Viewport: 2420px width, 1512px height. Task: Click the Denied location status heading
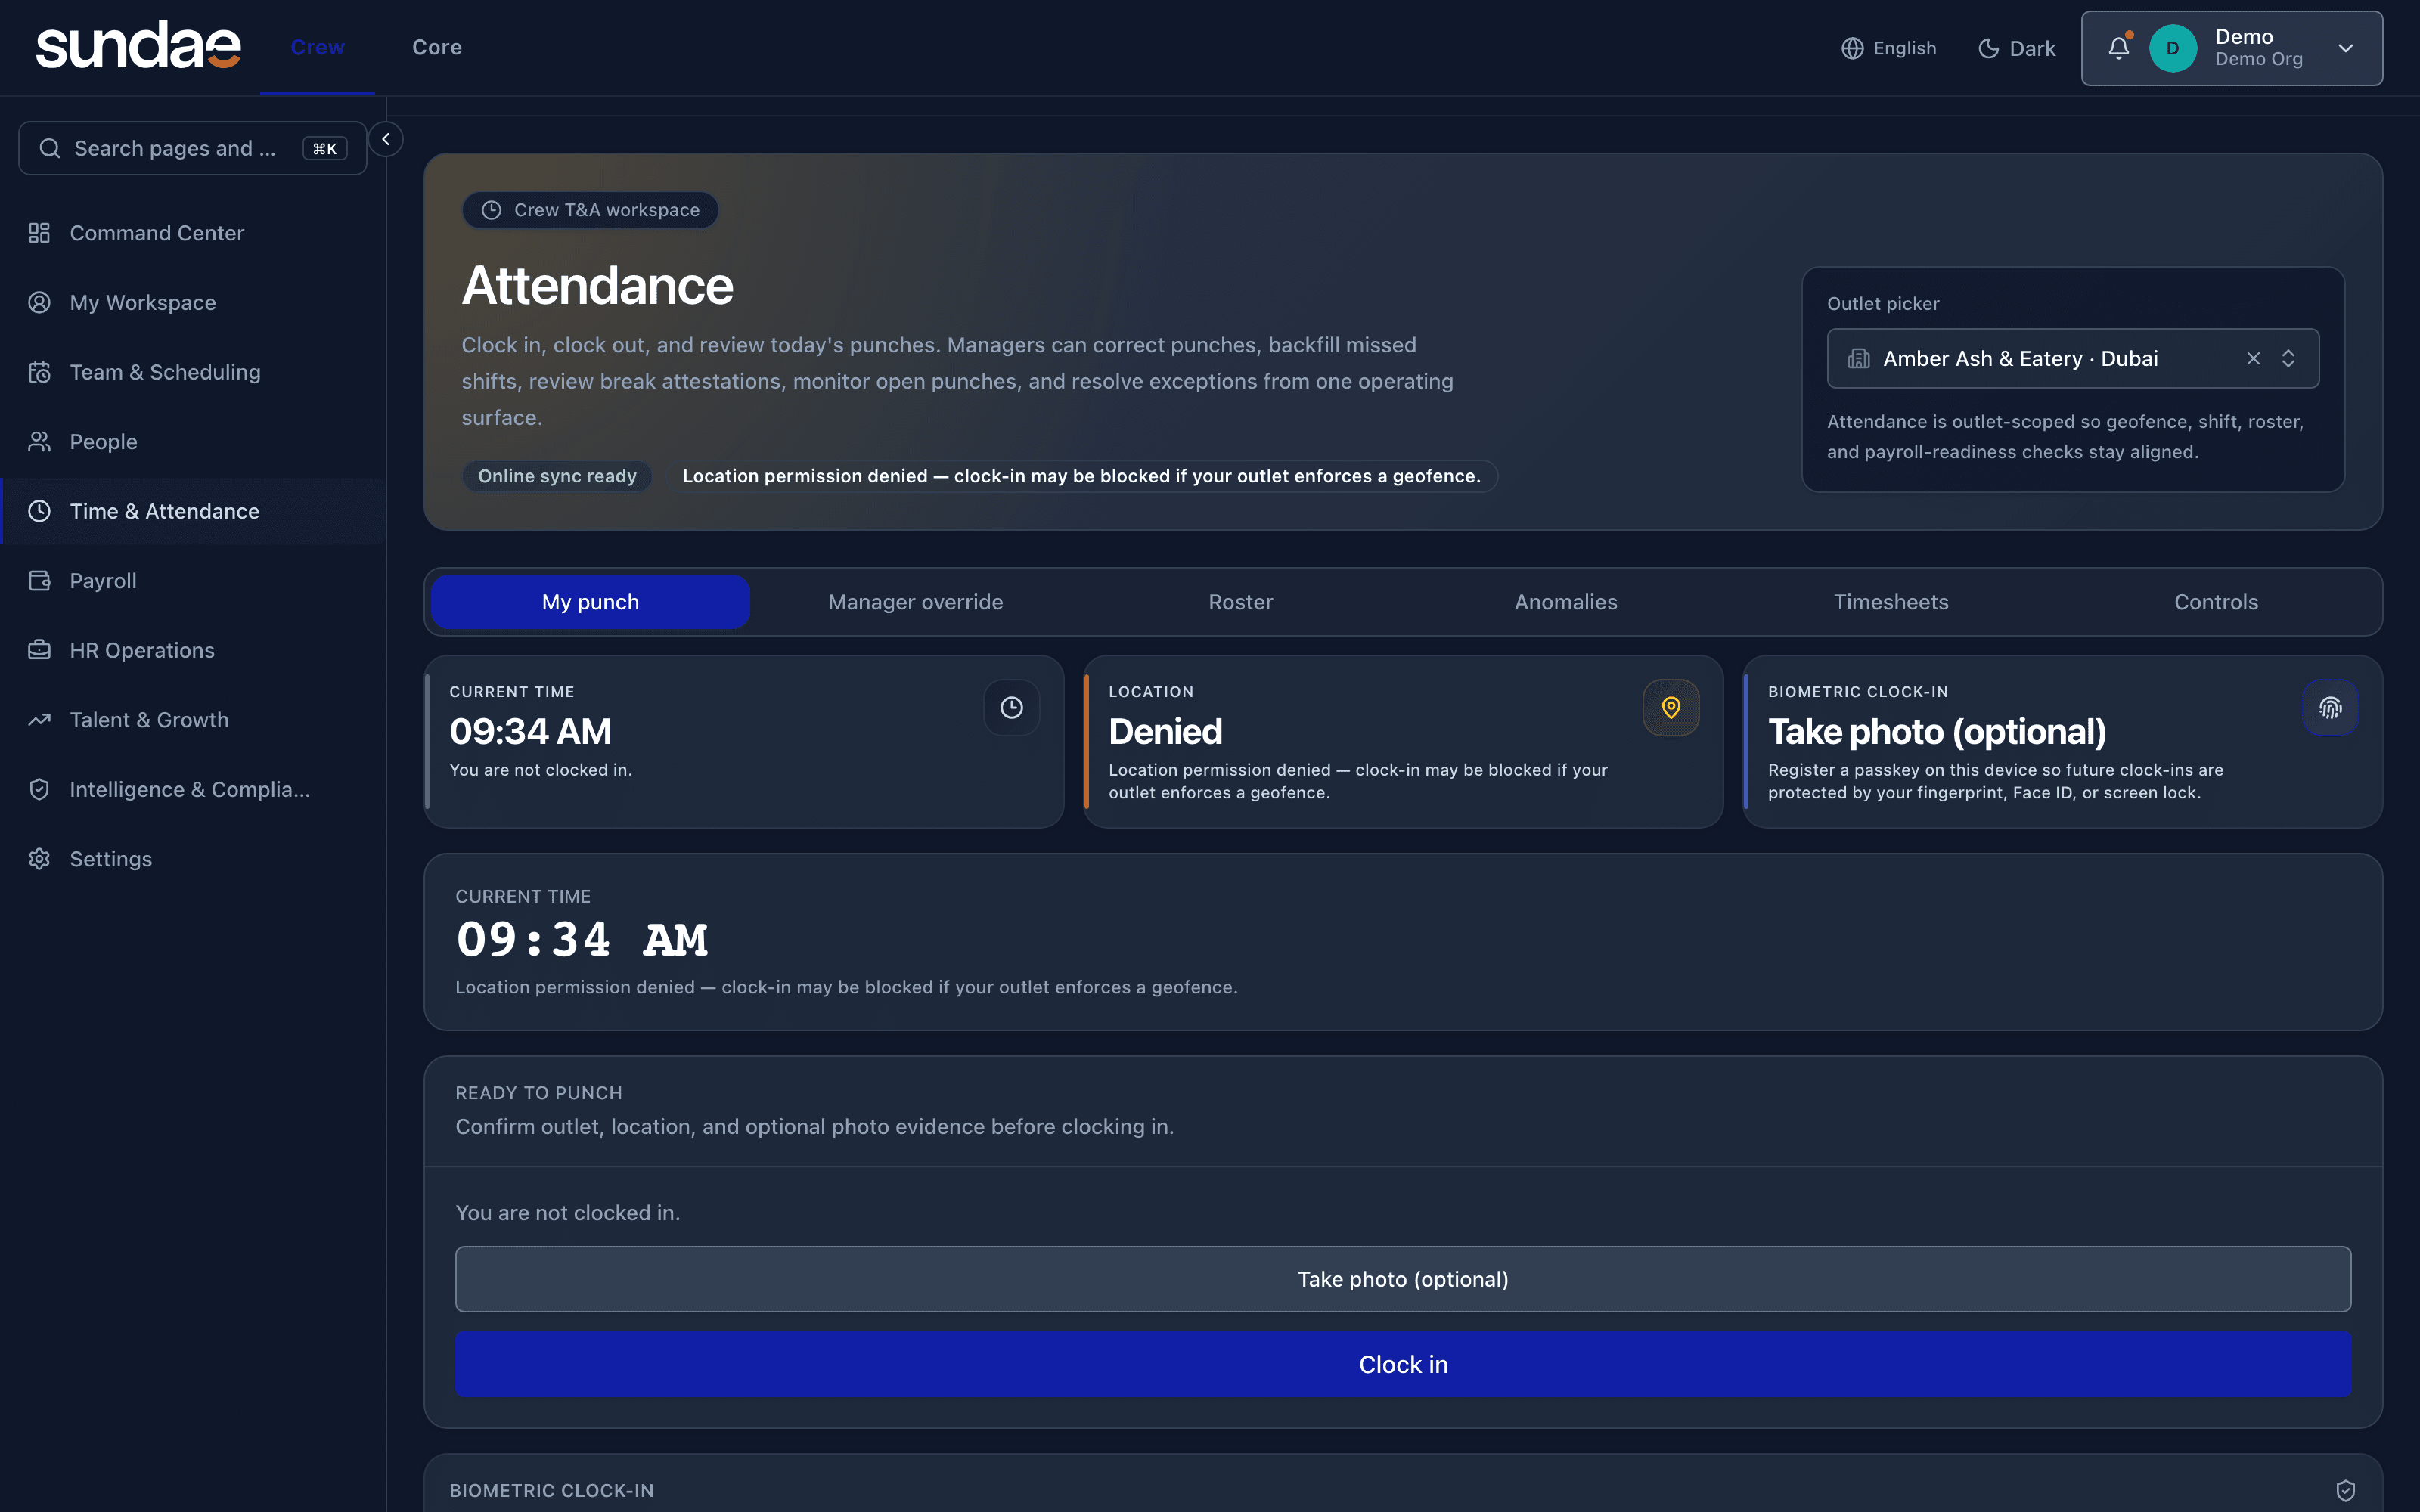[1165, 732]
